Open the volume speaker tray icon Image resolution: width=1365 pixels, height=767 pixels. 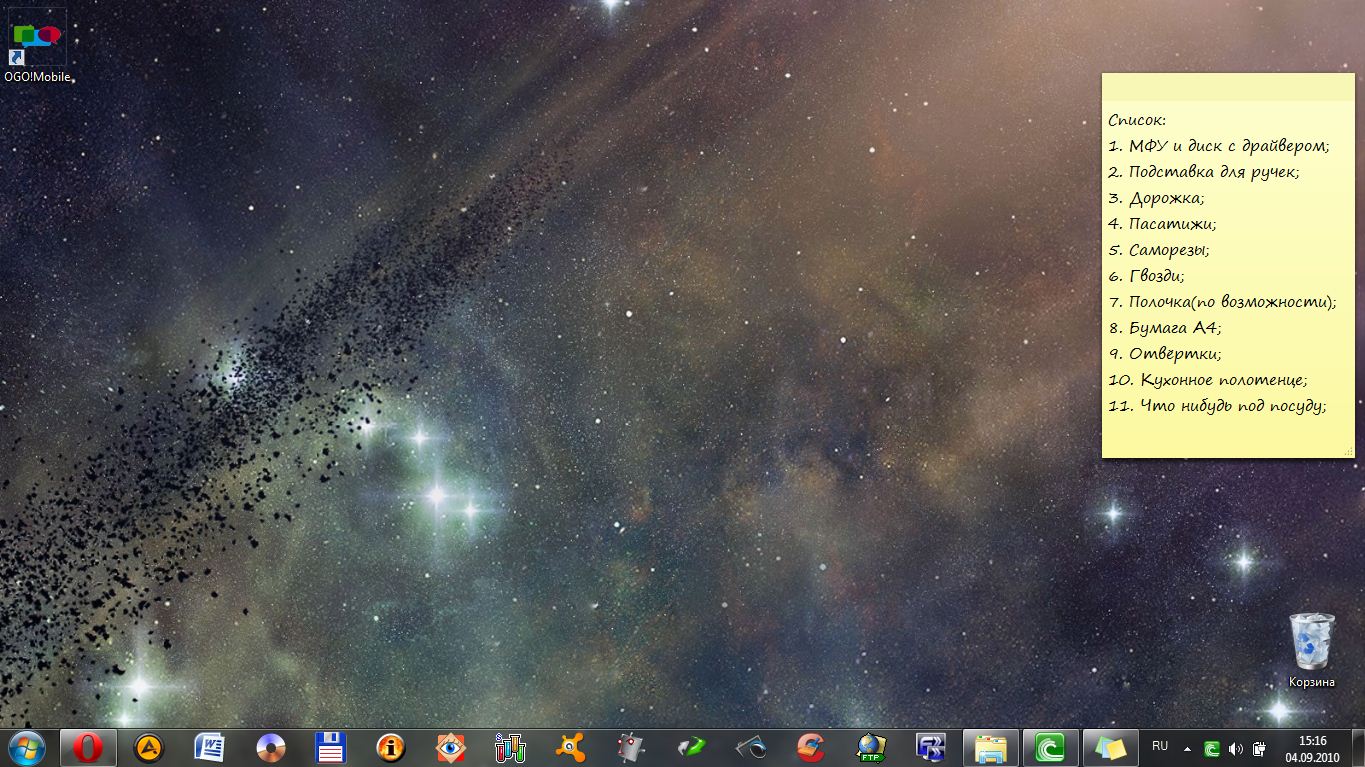1235,748
